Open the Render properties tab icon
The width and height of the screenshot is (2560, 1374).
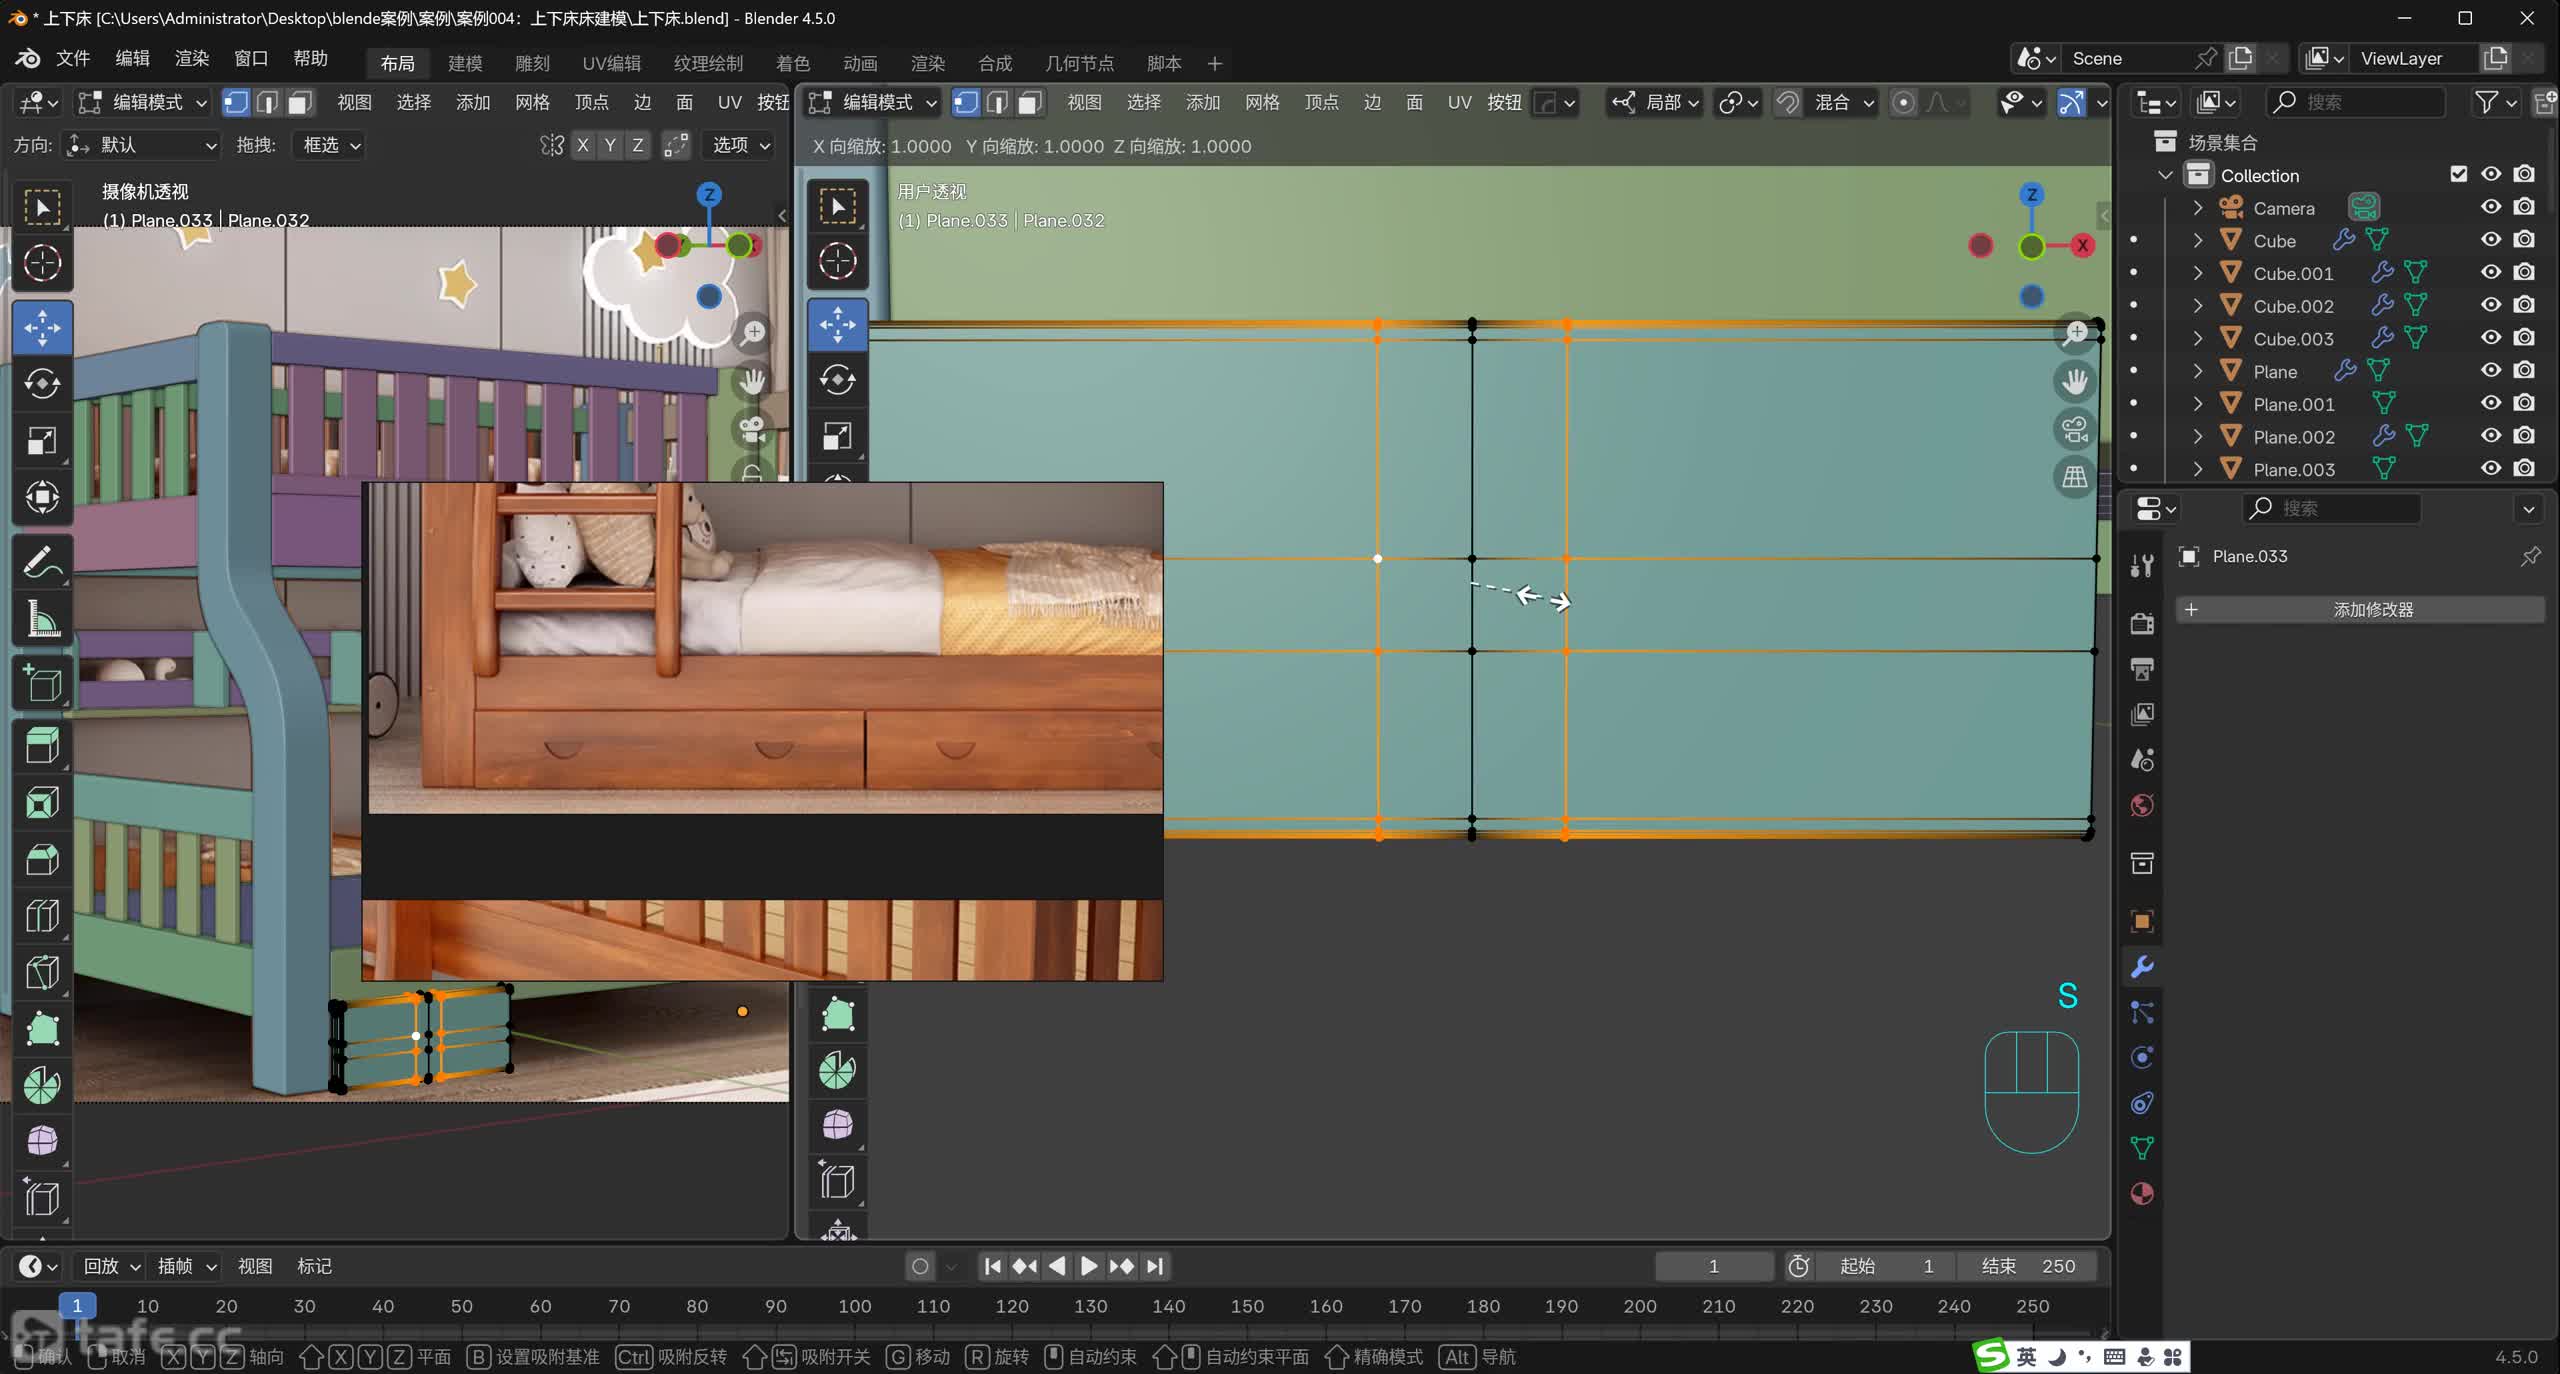pyautogui.click(x=2142, y=624)
